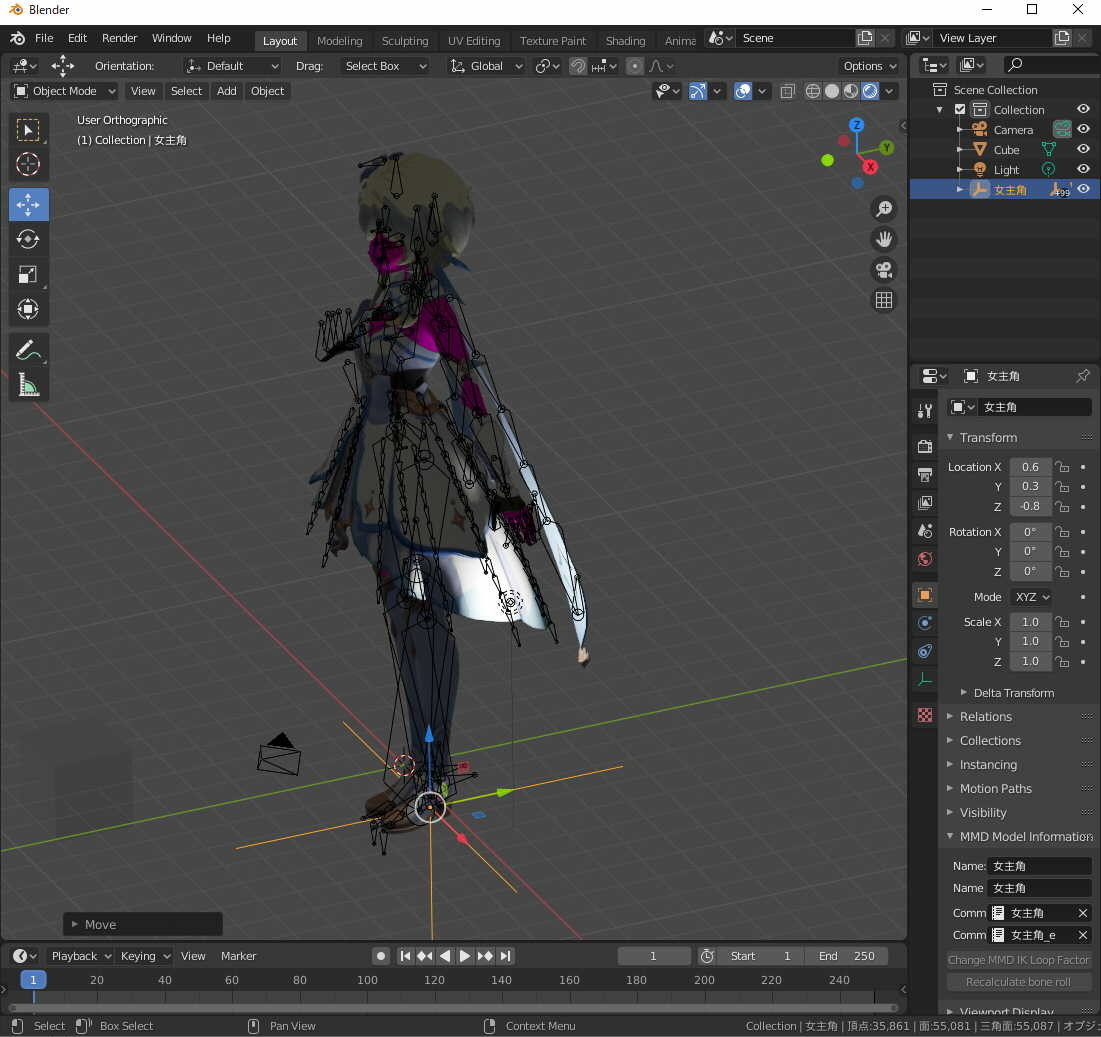The height and width of the screenshot is (1037, 1101).
Task: Lock Location X value
Action: coord(1062,467)
